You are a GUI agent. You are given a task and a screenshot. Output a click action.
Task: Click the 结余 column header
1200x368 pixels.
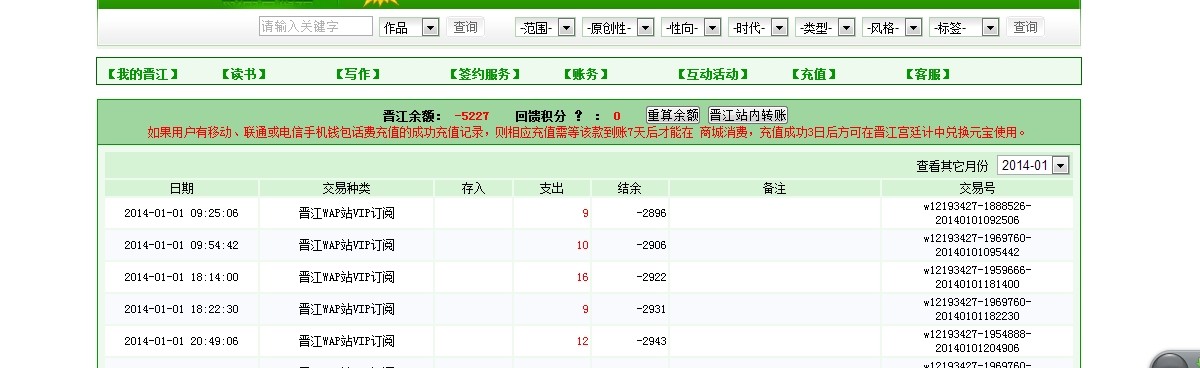click(630, 188)
